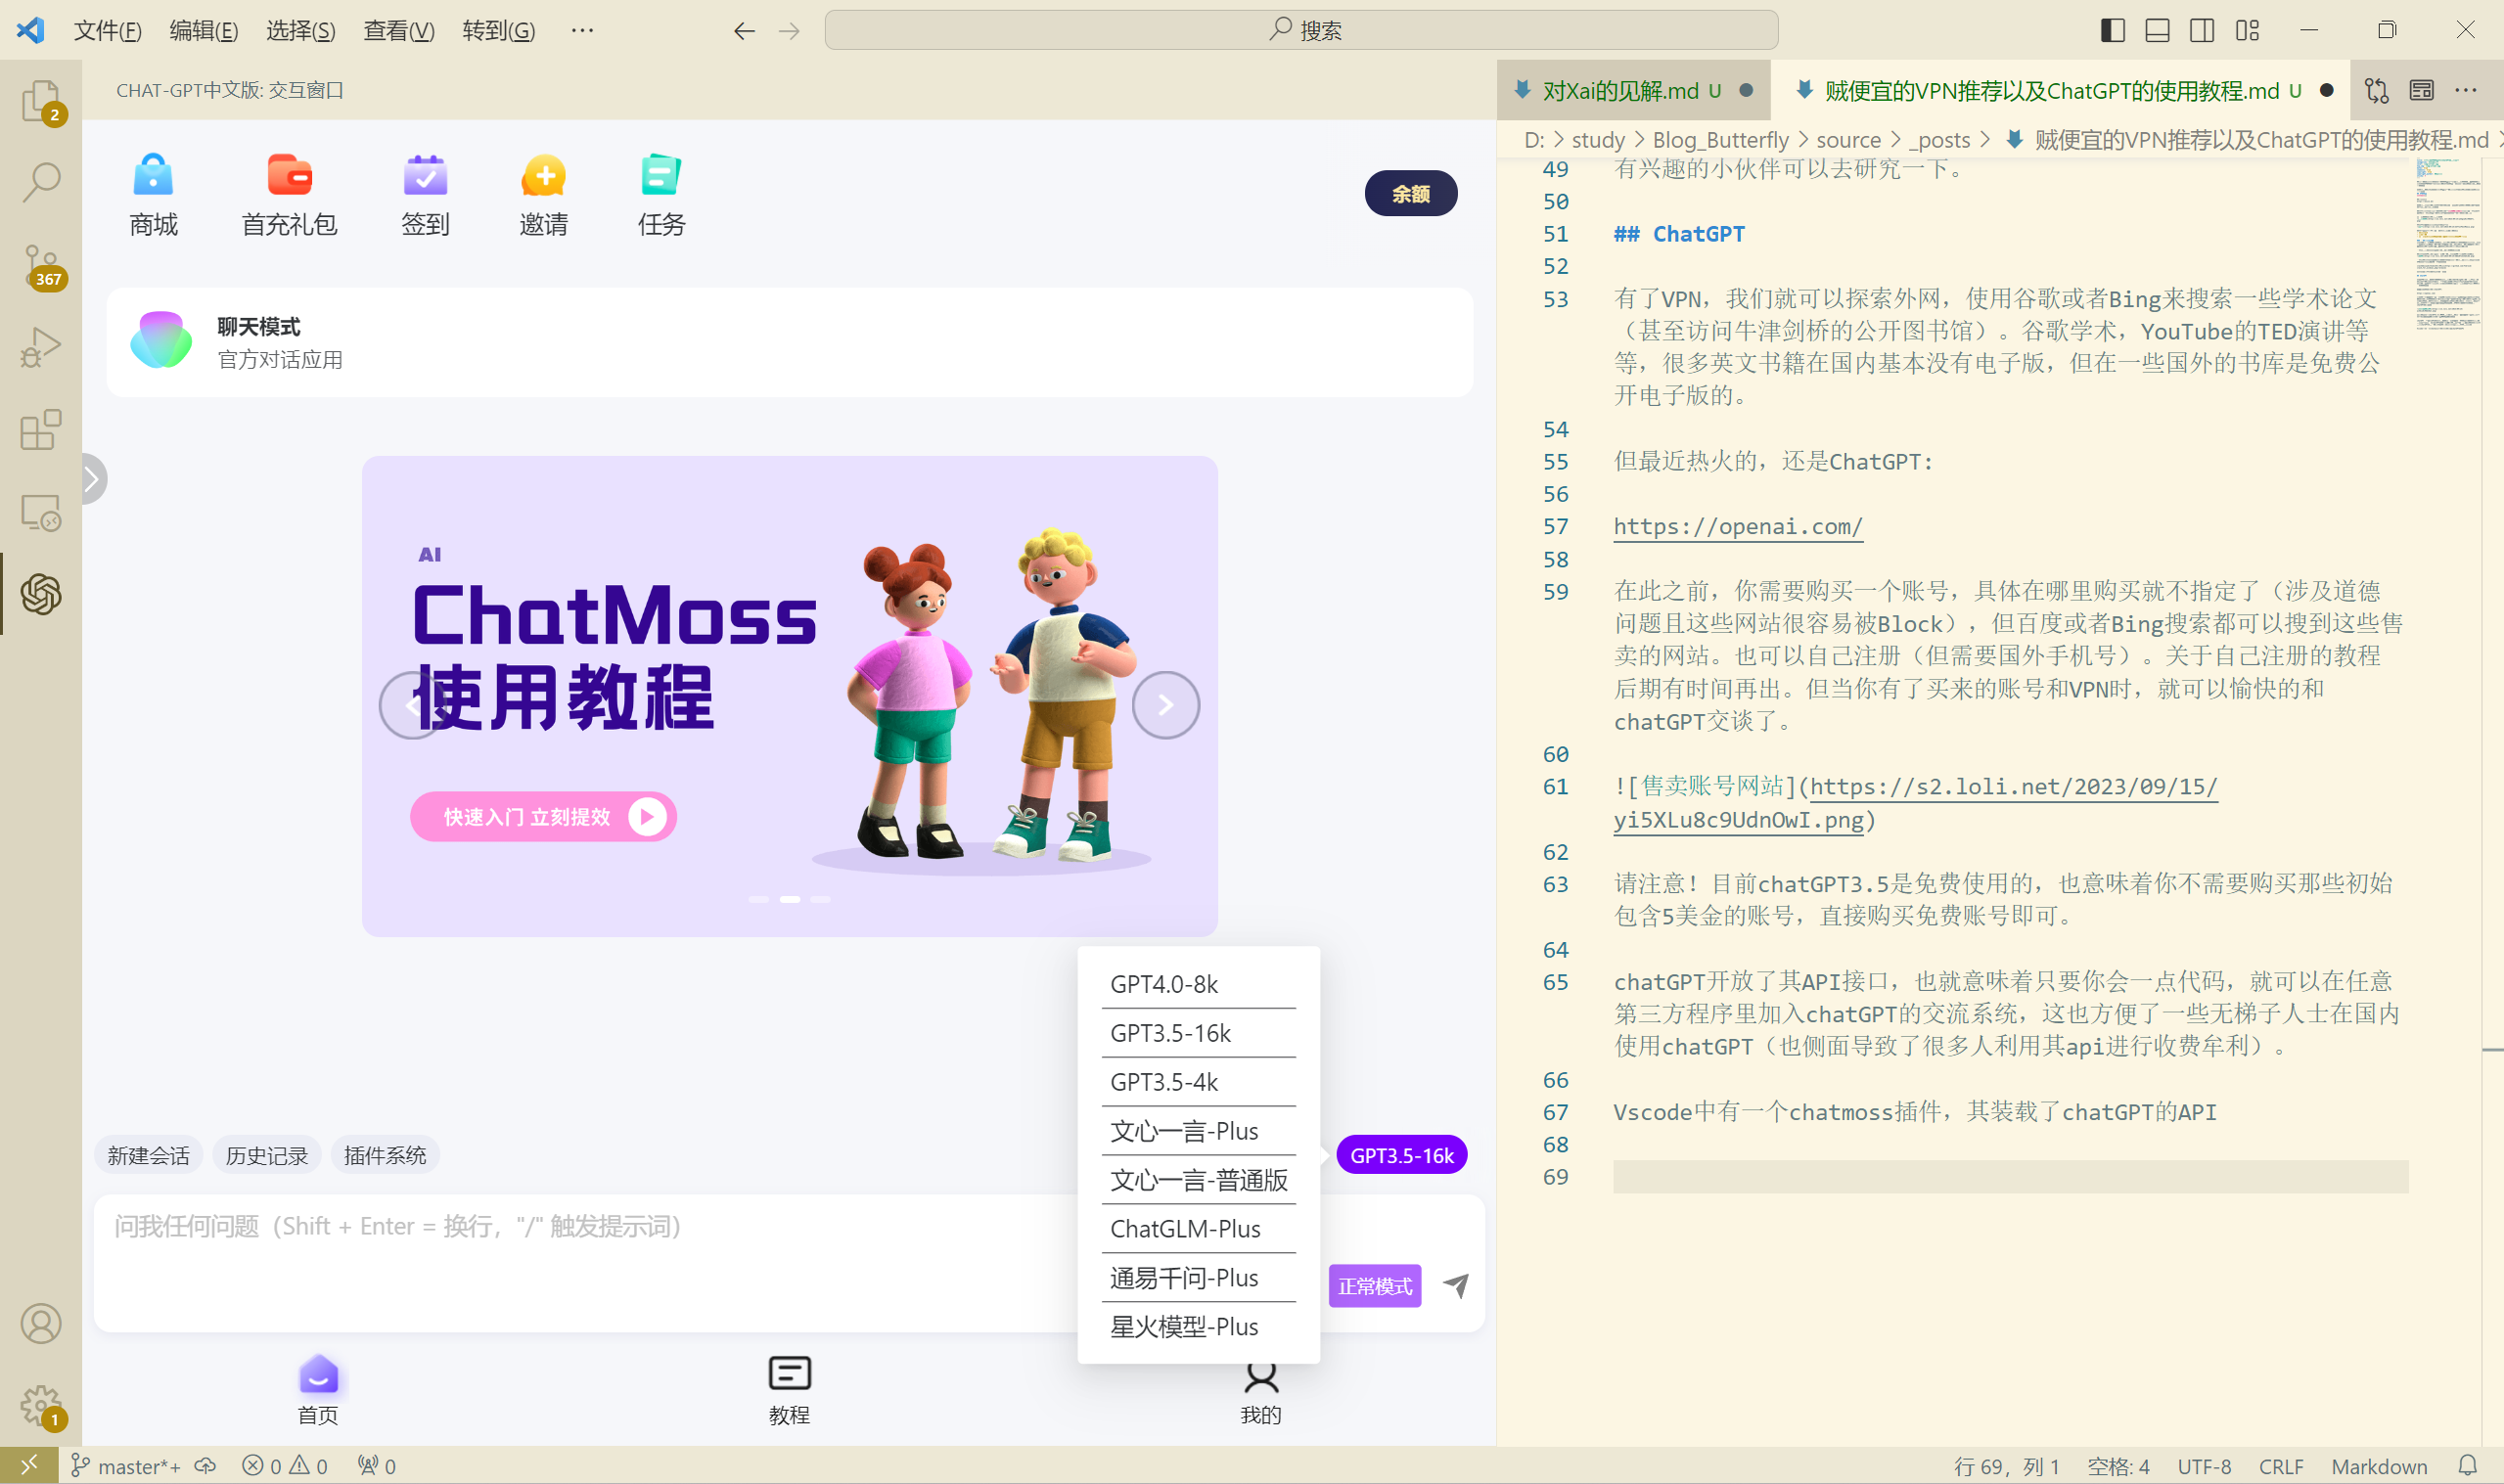Open Run and Debug view

[x=41, y=347]
